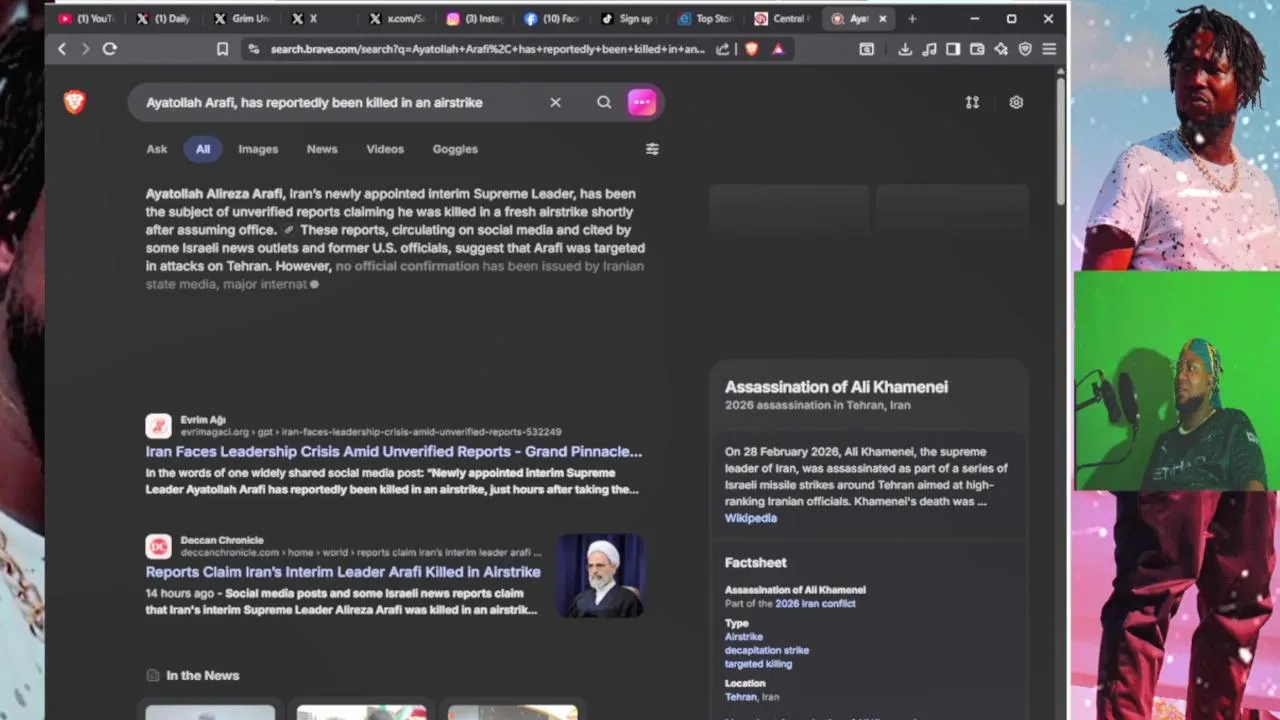Open the Wikipedia link in info panel

pyautogui.click(x=751, y=518)
